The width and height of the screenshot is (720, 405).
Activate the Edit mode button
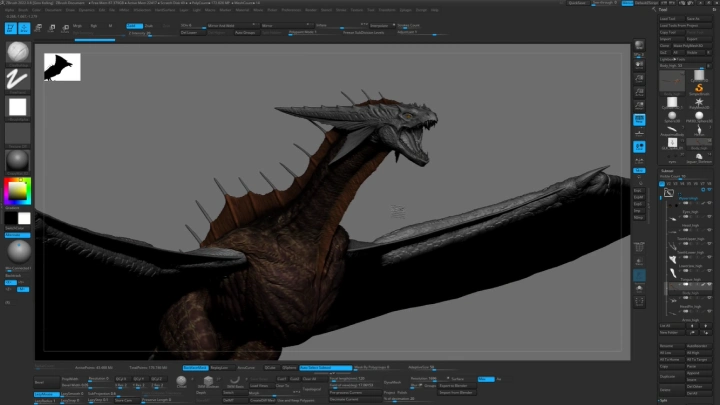(11, 28)
